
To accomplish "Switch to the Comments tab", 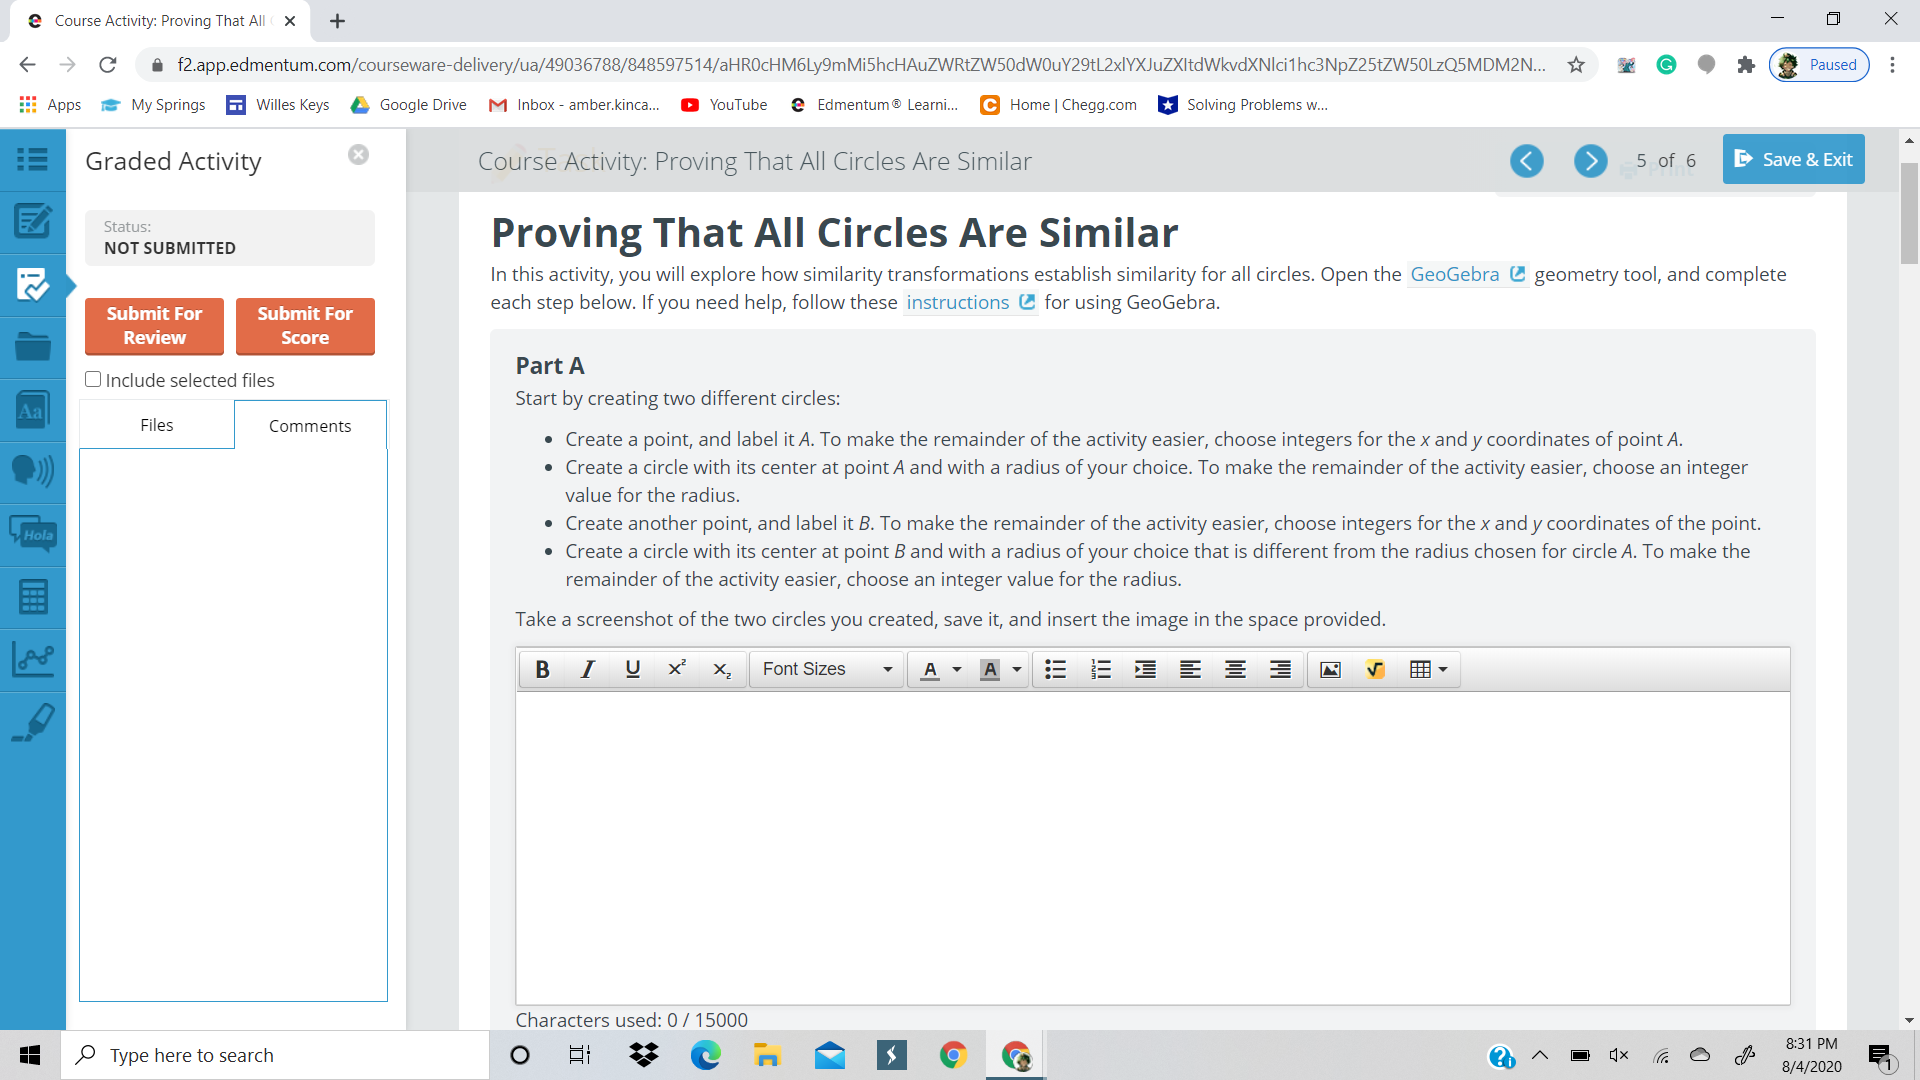I will pos(310,425).
